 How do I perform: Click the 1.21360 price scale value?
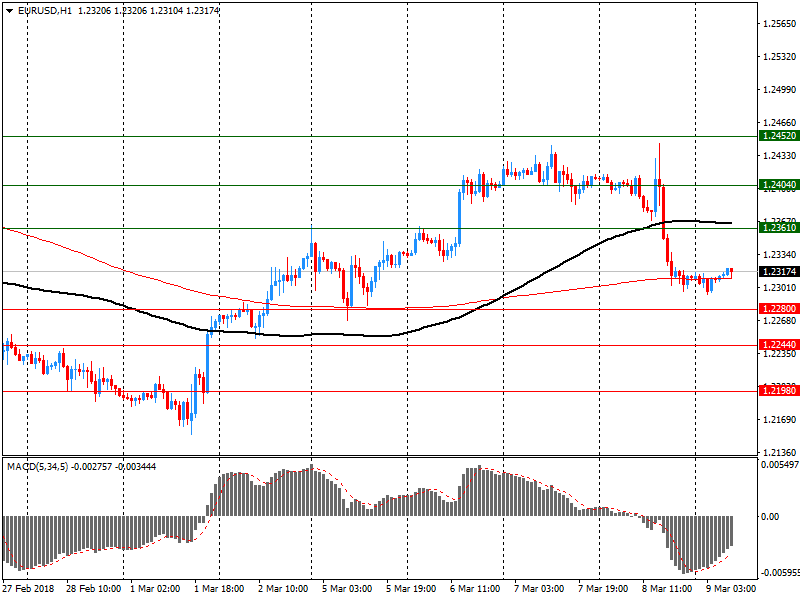pyautogui.click(x=780, y=453)
